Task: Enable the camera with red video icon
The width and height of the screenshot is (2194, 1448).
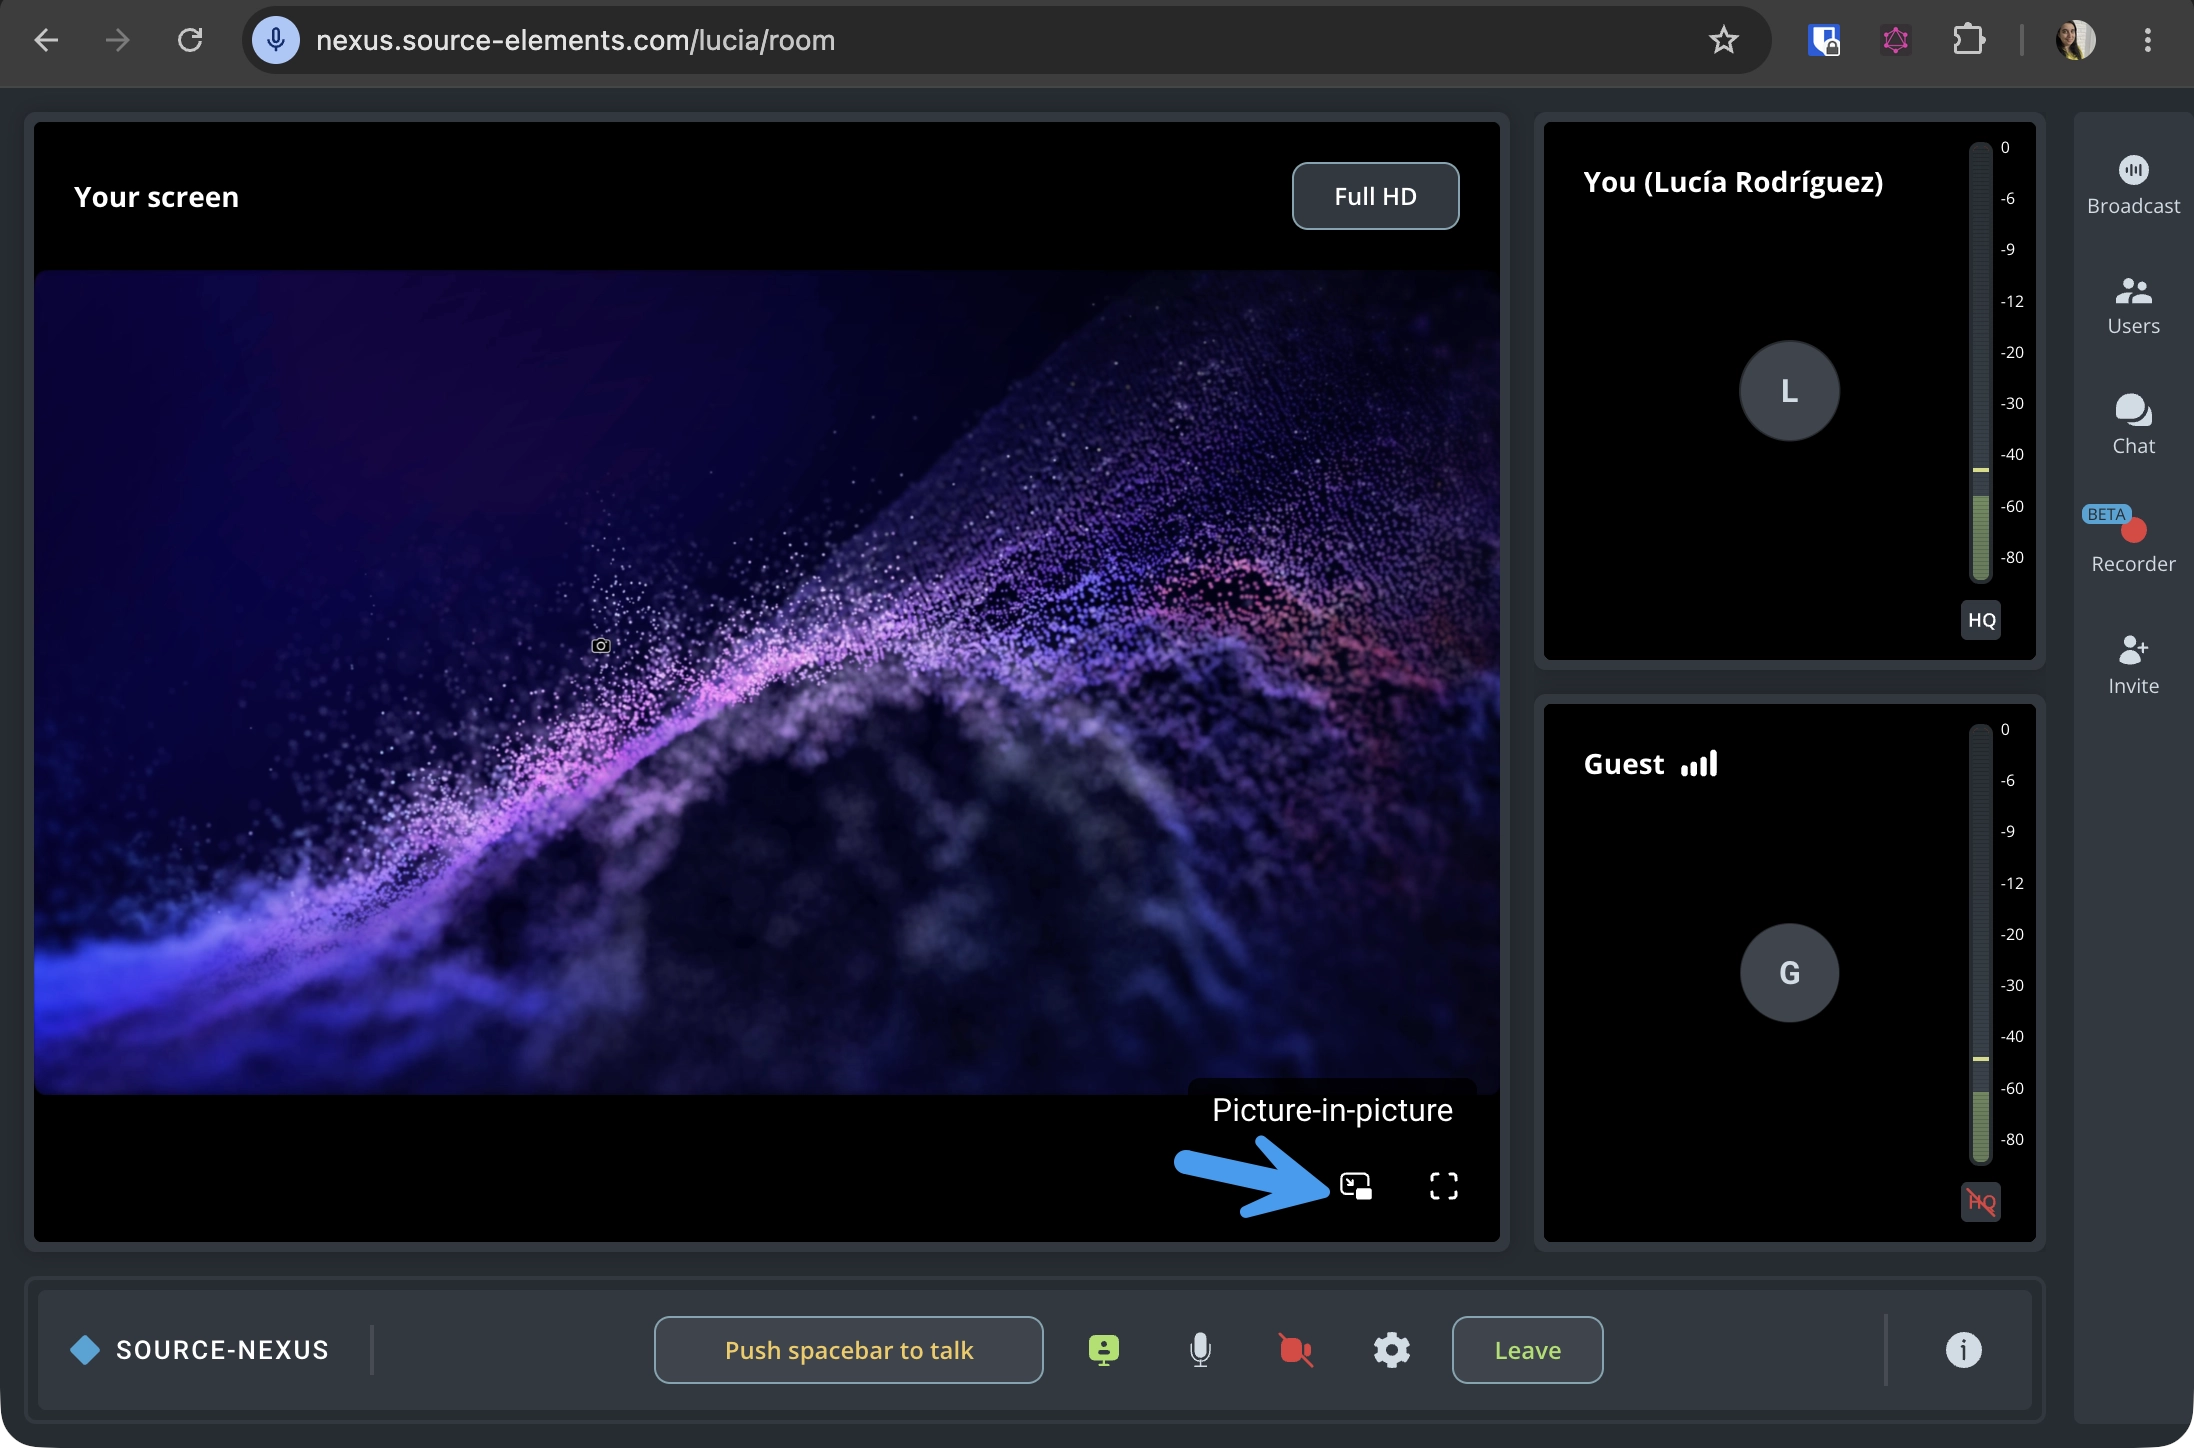Action: click(x=1295, y=1350)
